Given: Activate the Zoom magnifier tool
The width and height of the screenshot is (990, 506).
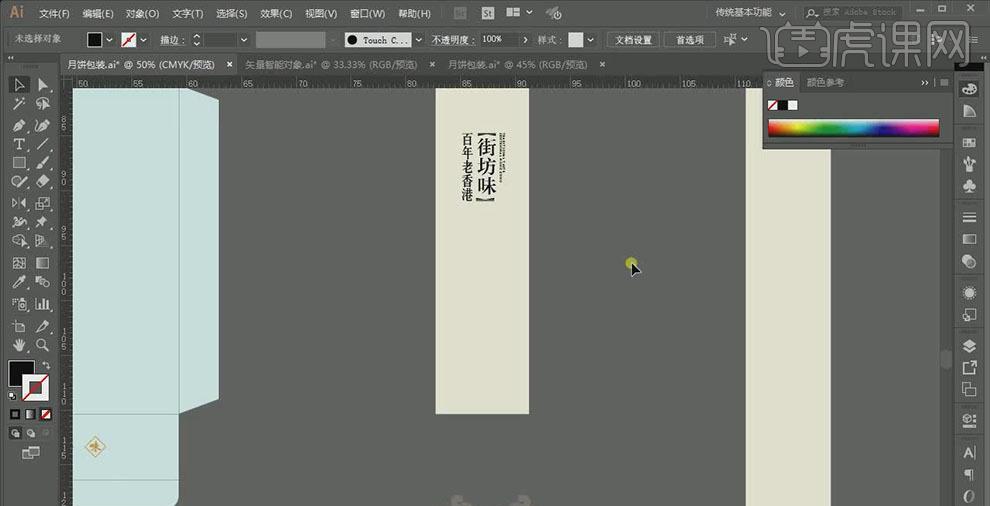Looking at the screenshot, I should (x=42, y=345).
